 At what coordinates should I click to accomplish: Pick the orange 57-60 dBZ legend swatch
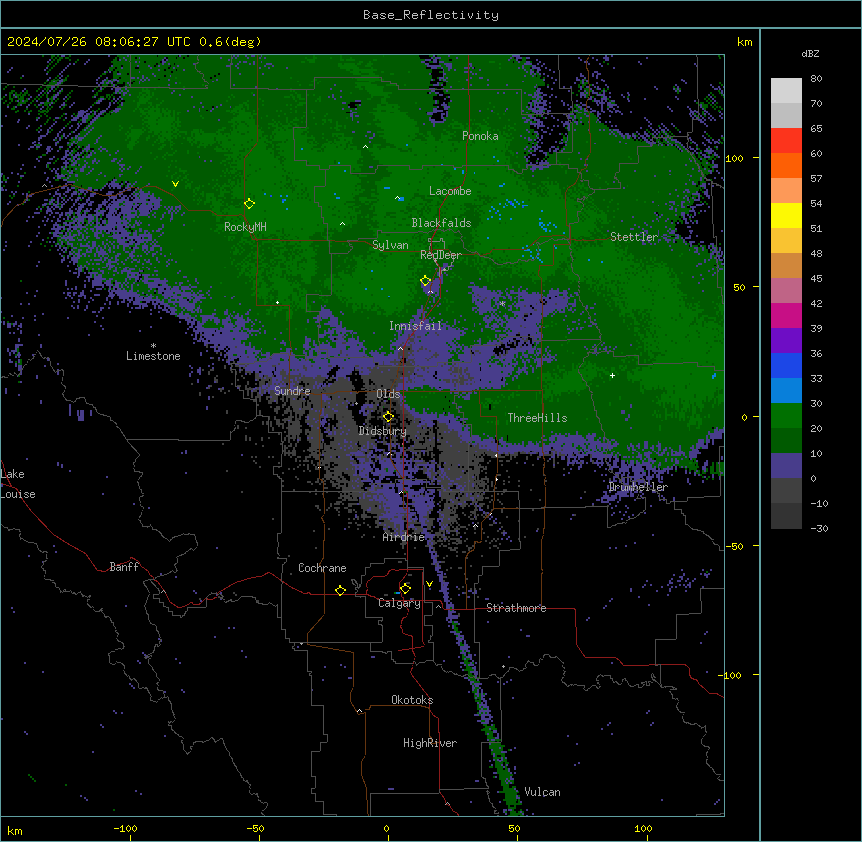point(786,166)
